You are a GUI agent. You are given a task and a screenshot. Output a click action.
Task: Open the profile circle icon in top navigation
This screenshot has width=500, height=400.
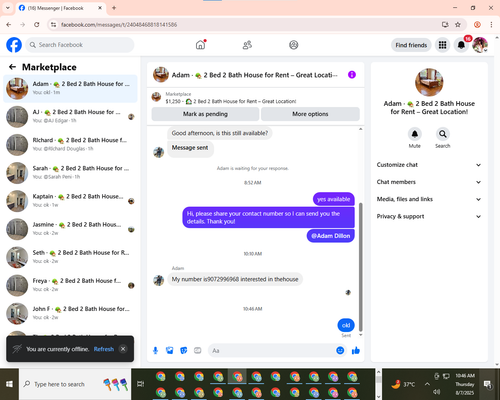293,45
